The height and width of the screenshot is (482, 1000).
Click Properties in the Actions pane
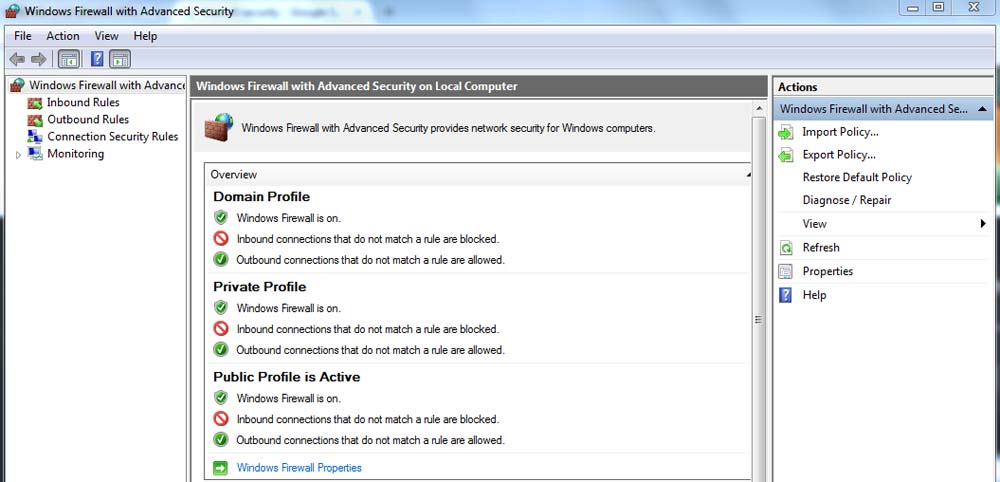click(x=828, y=272)
